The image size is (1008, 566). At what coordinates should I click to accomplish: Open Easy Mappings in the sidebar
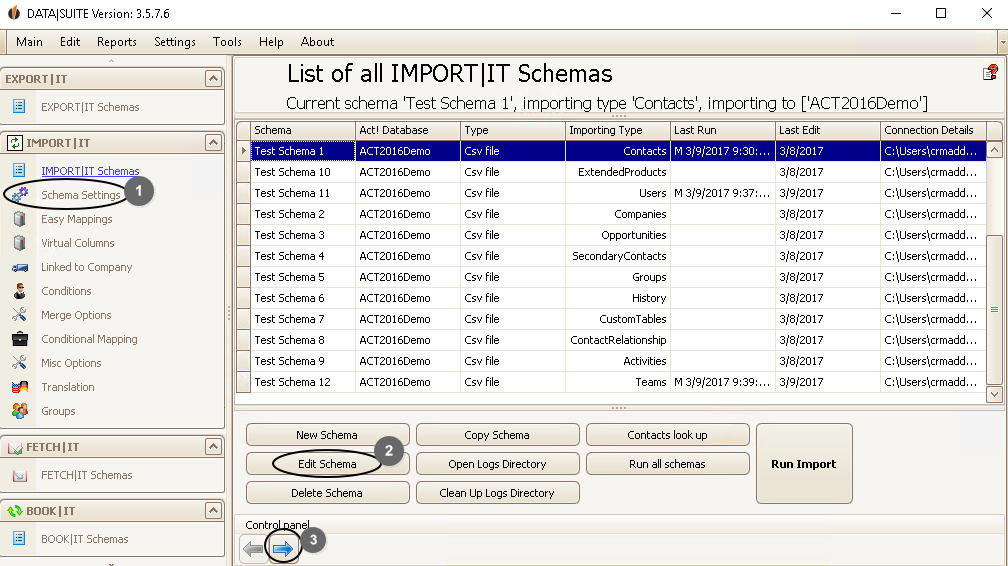pos(76,219)
